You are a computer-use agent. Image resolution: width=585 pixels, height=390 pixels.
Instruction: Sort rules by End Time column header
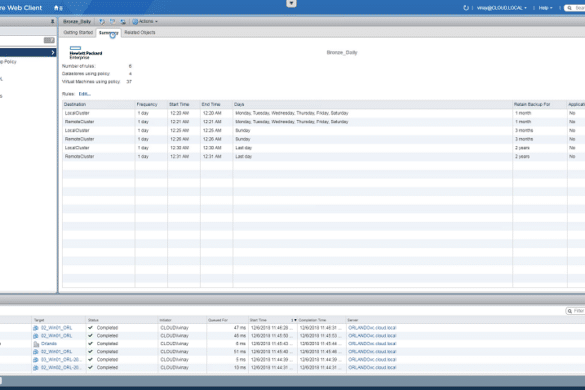click(x=216, y=104)
